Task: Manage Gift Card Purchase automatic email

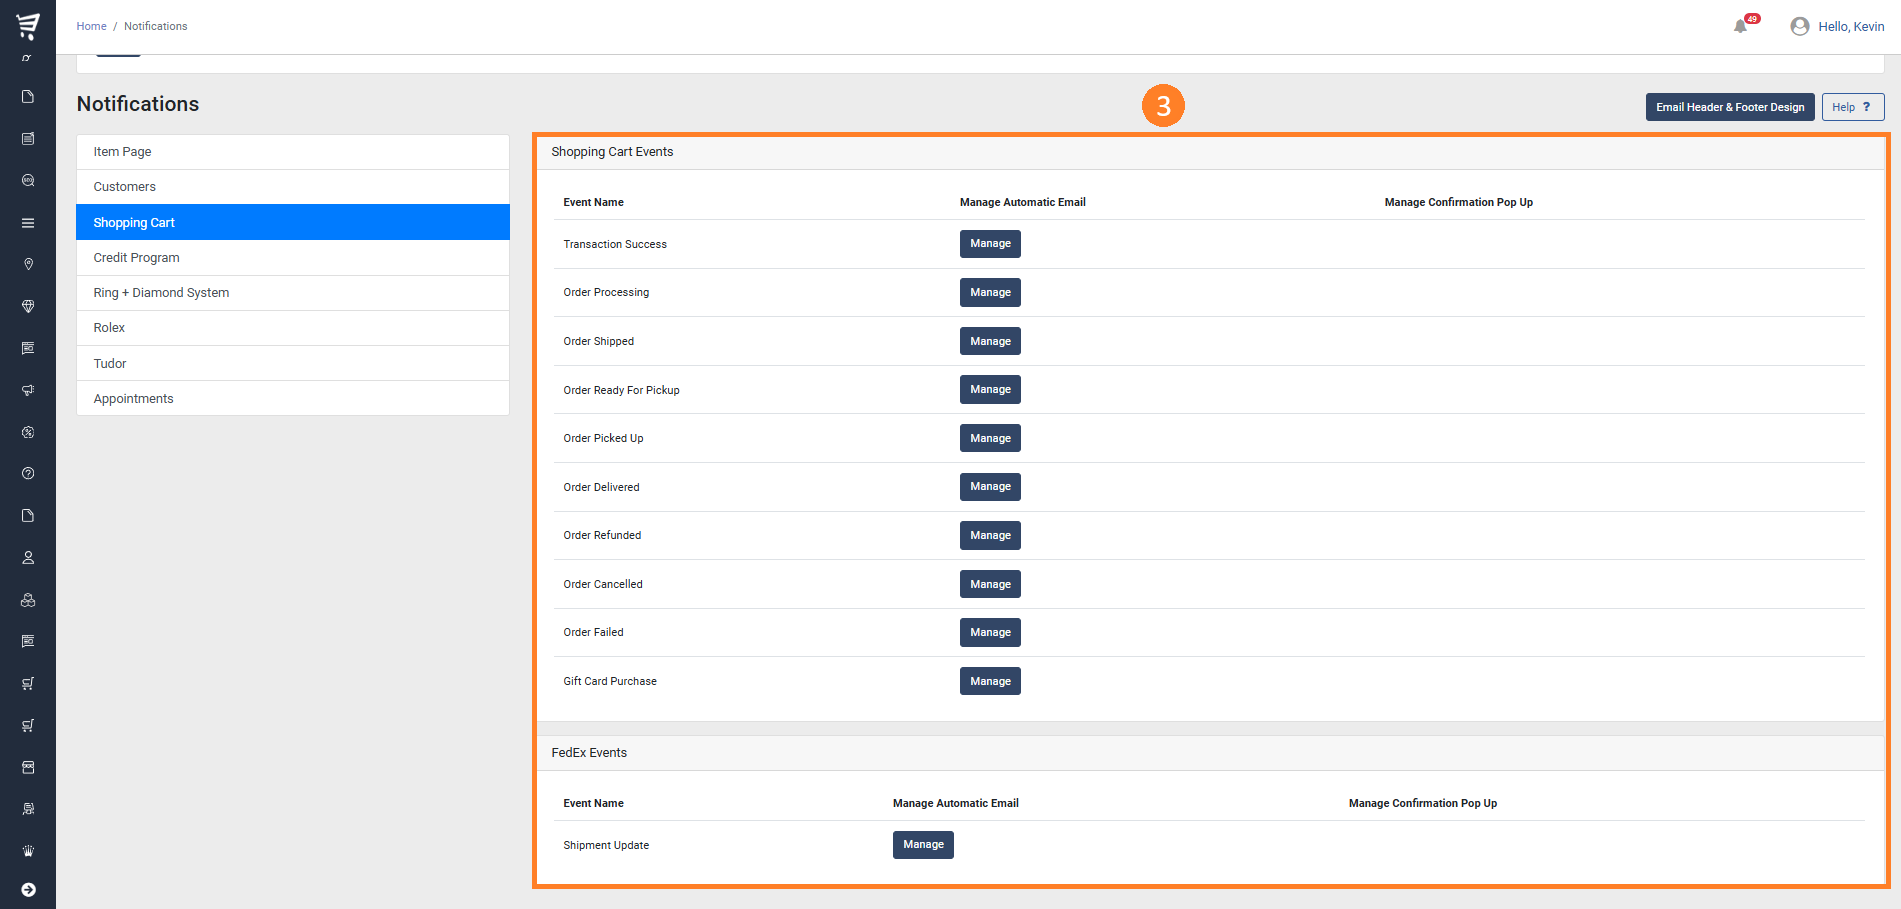Action: click(x=990, y=681)
